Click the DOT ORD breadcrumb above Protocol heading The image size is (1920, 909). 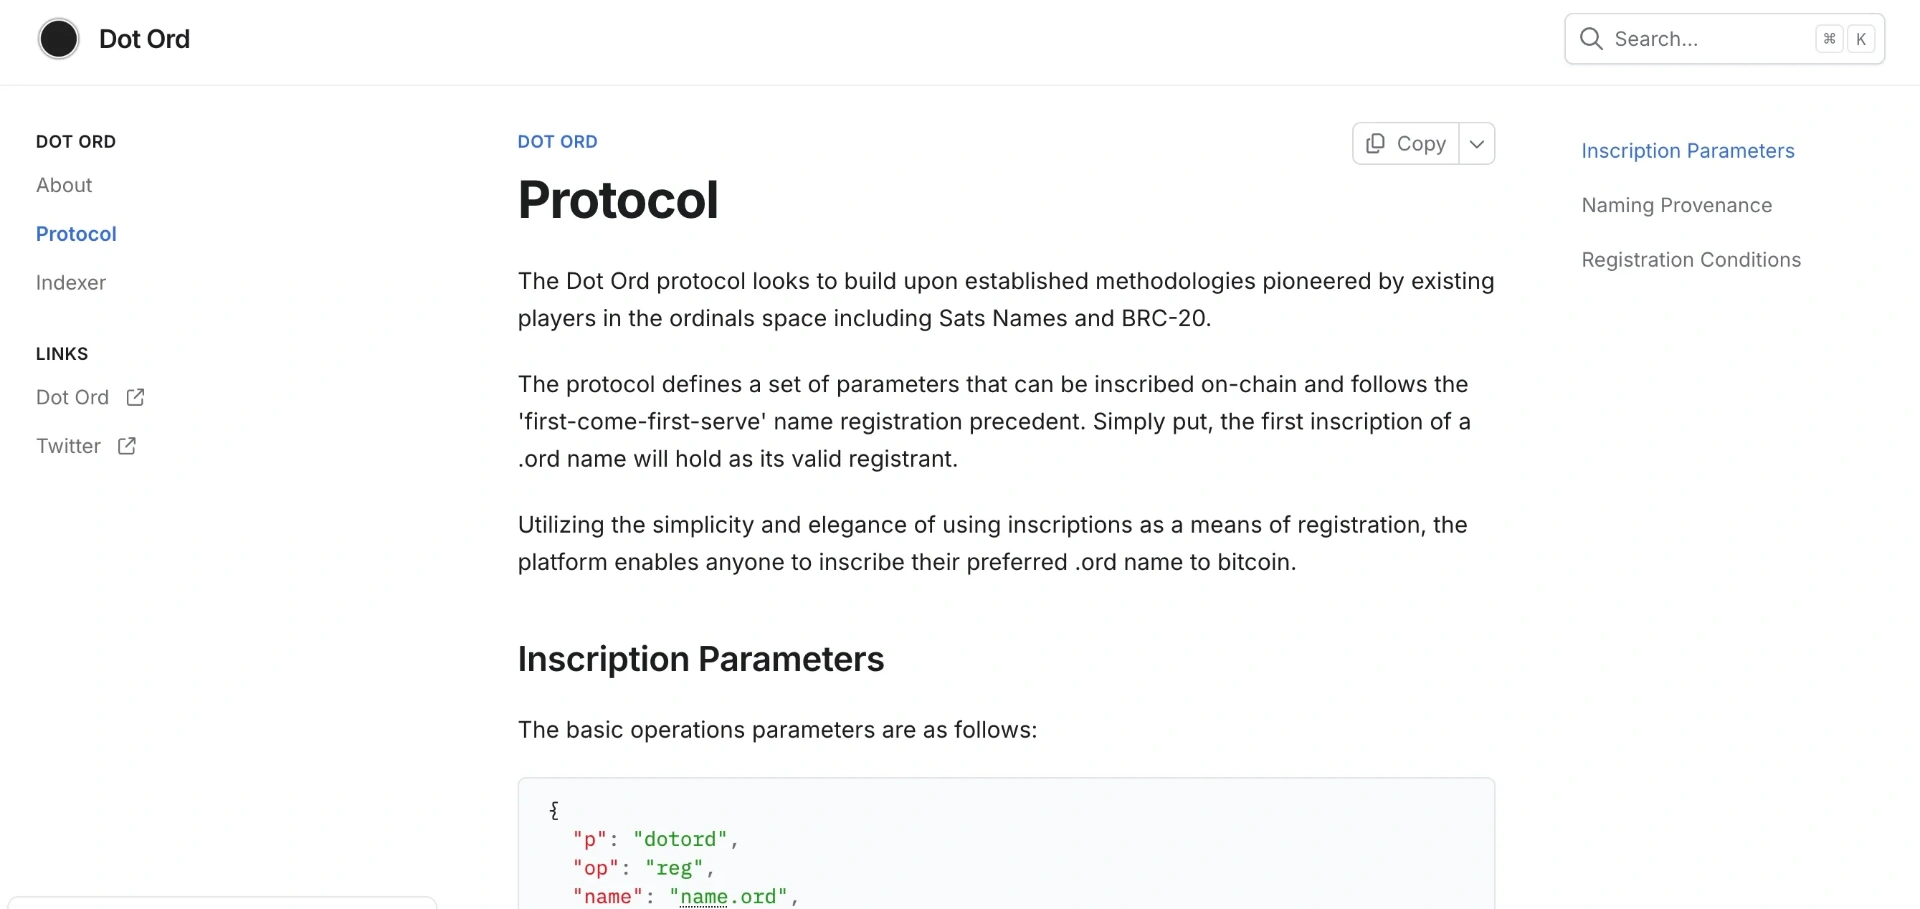click(558, 142)
